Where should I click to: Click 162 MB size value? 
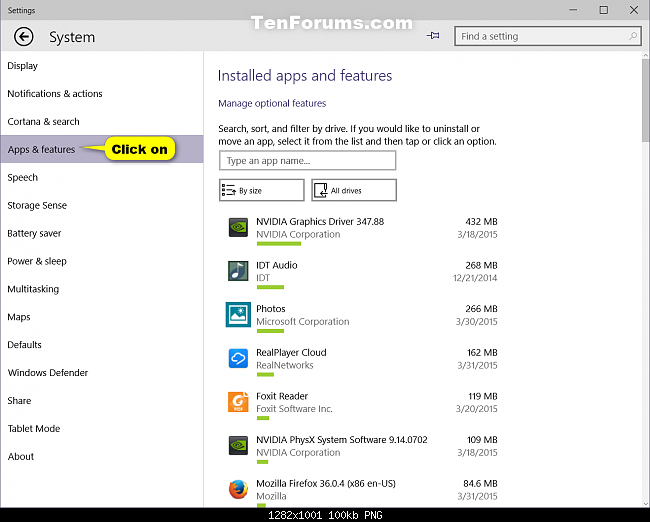pos(482,352)
